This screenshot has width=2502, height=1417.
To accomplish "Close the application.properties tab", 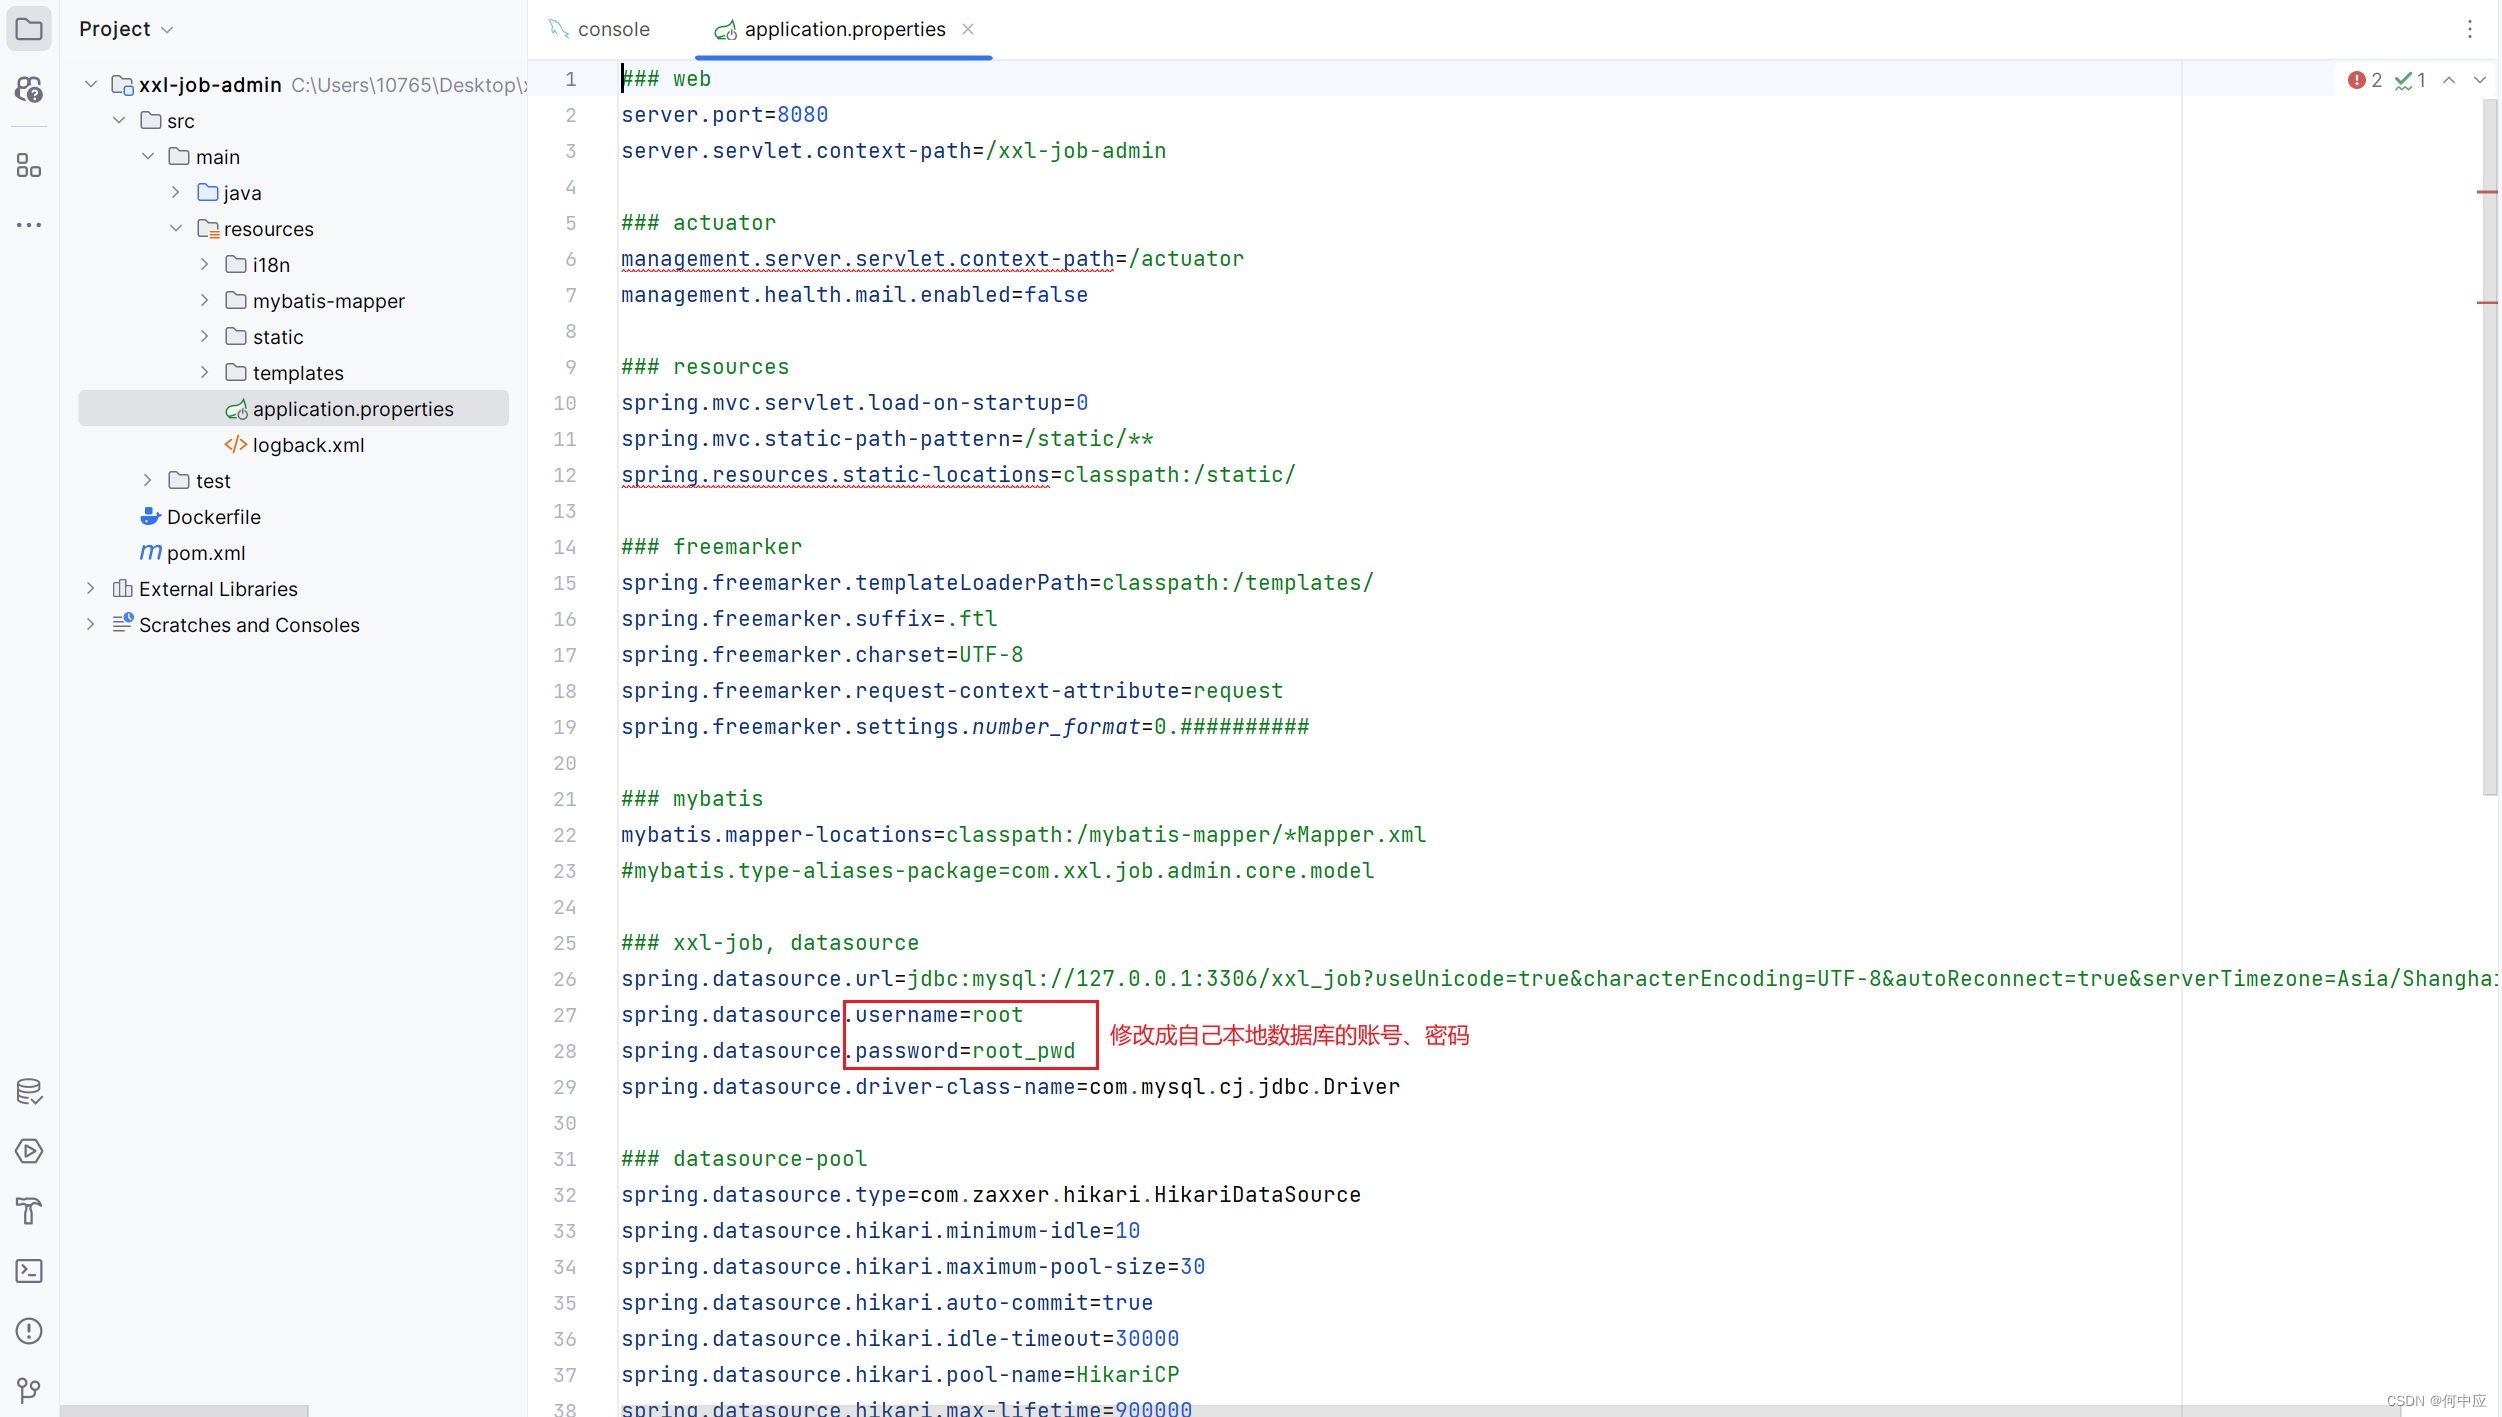I will [968, 29].
